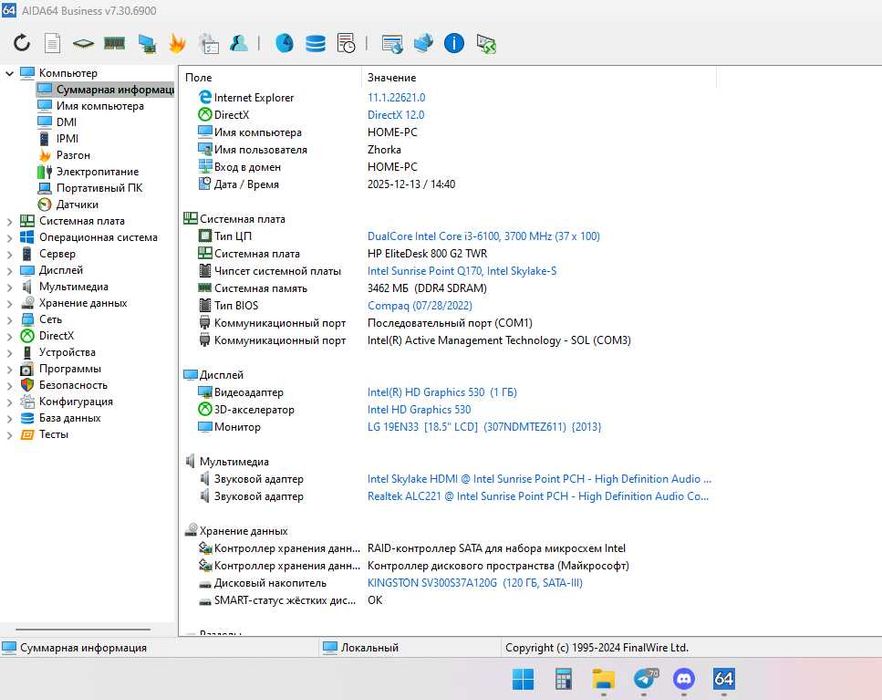The width and height of the screenshot is (882, 700).
Task: Open the DirectX 12.0 value link
Action: tap(396, 115)
